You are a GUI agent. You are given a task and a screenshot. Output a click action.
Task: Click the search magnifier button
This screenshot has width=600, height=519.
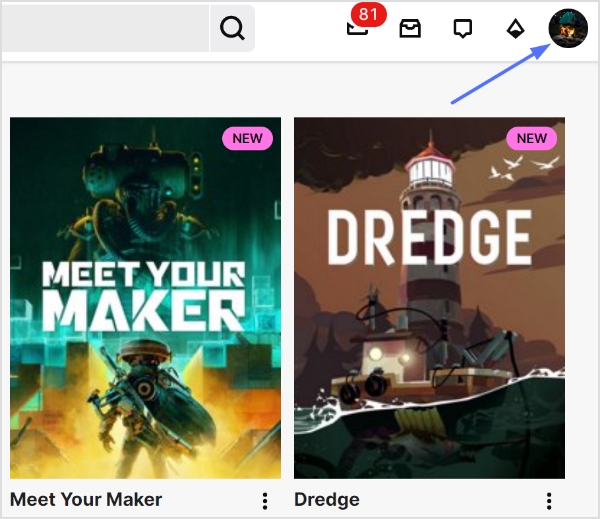coord(232,28)
